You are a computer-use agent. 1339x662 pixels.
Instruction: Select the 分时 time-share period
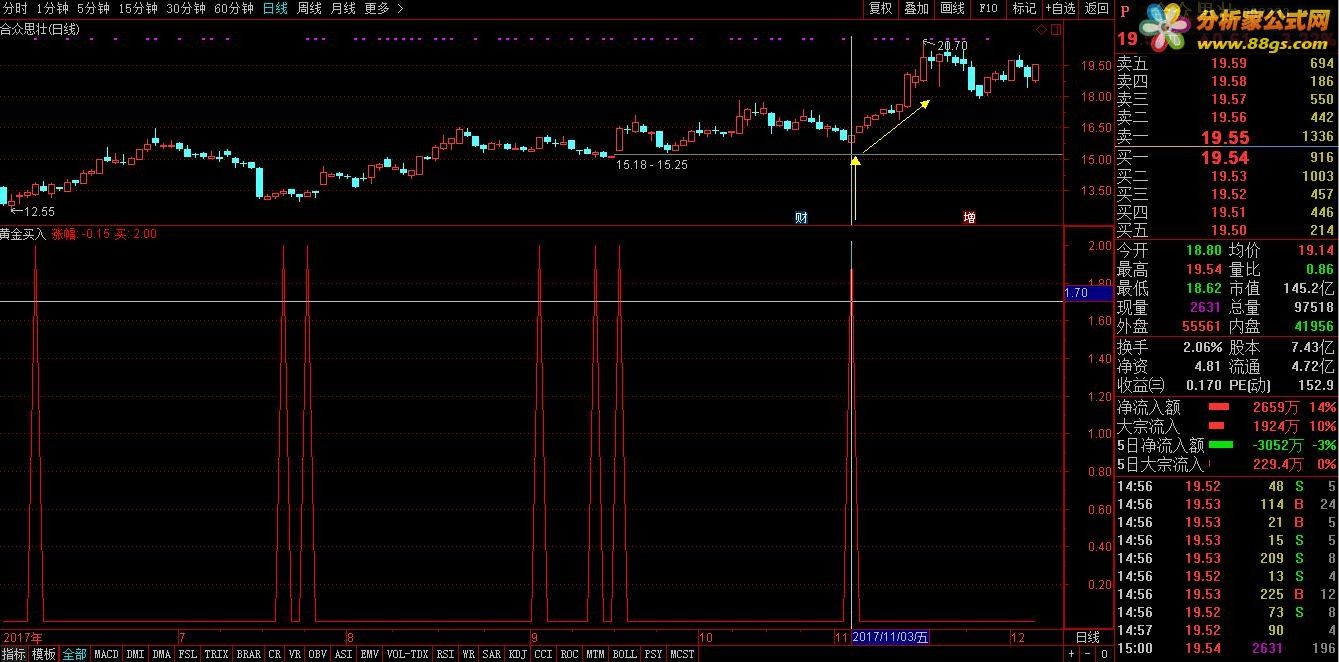(15, 8)
